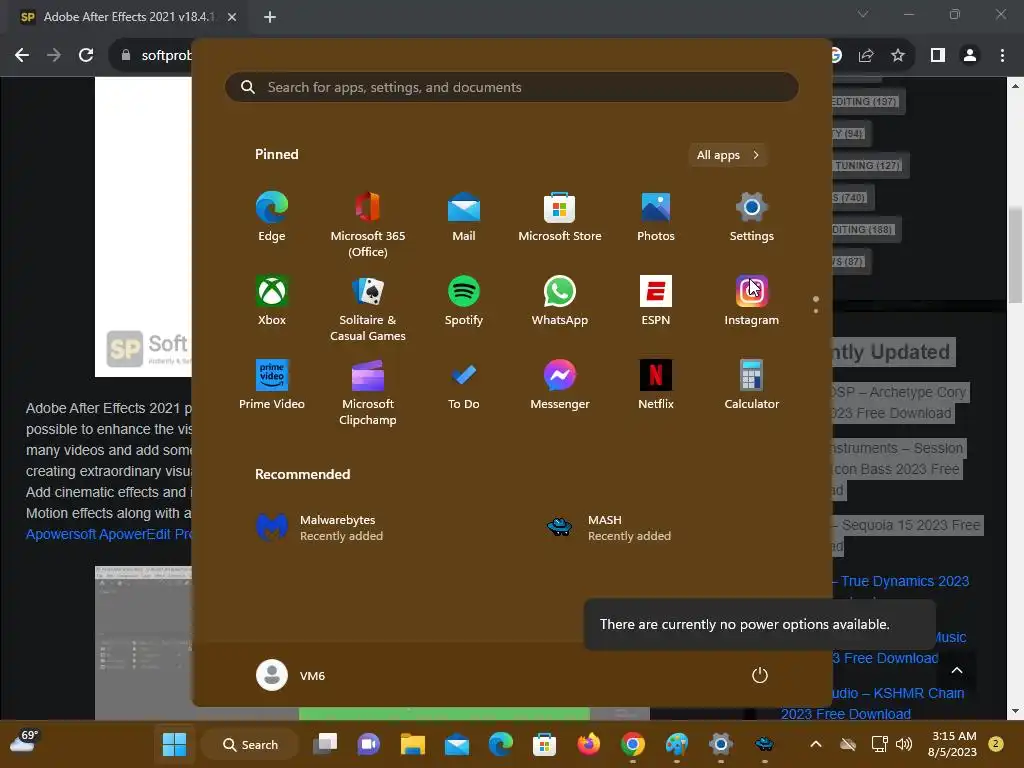
Task: Open Mail from the taskbar
Action: 456,744
